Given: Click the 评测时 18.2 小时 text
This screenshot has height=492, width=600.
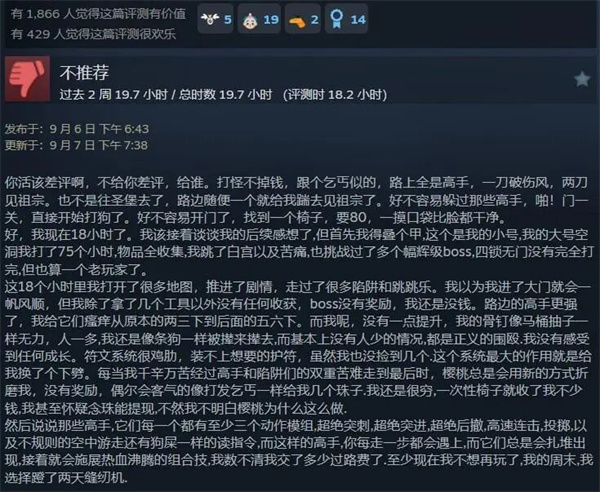Looking at the screenshot, I should (x=335, y=94).
